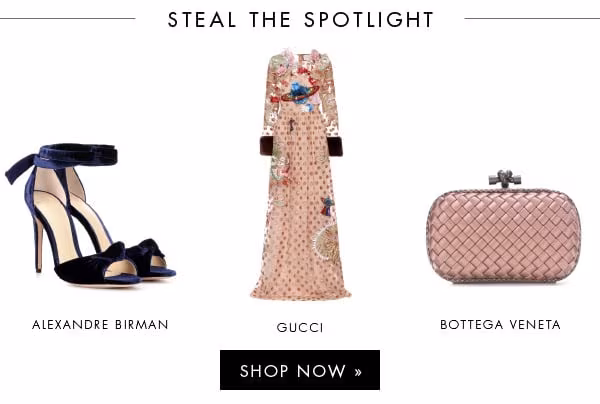Click the polka dot hem of the gown

coord(300,289)
